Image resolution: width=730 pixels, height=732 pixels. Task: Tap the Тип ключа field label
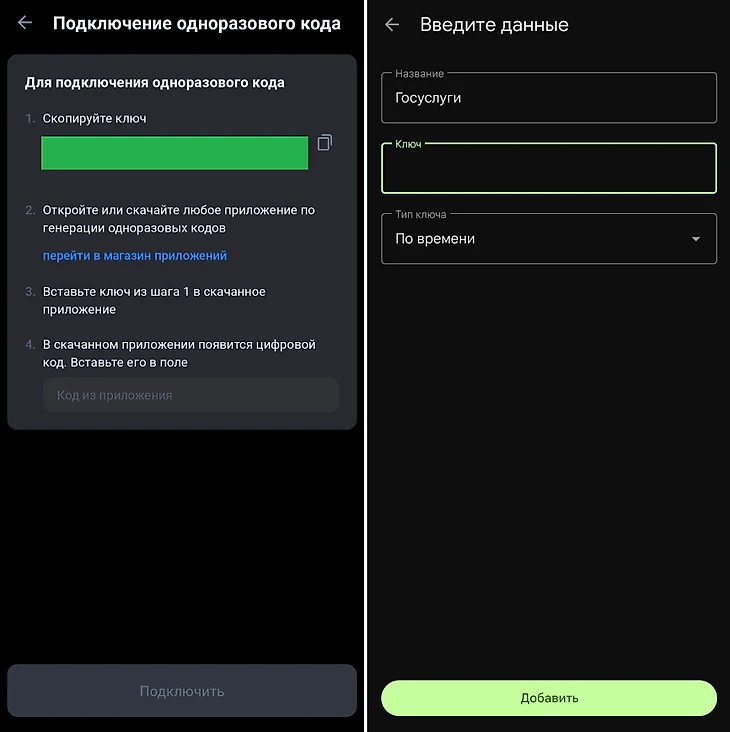pos(421,214)
